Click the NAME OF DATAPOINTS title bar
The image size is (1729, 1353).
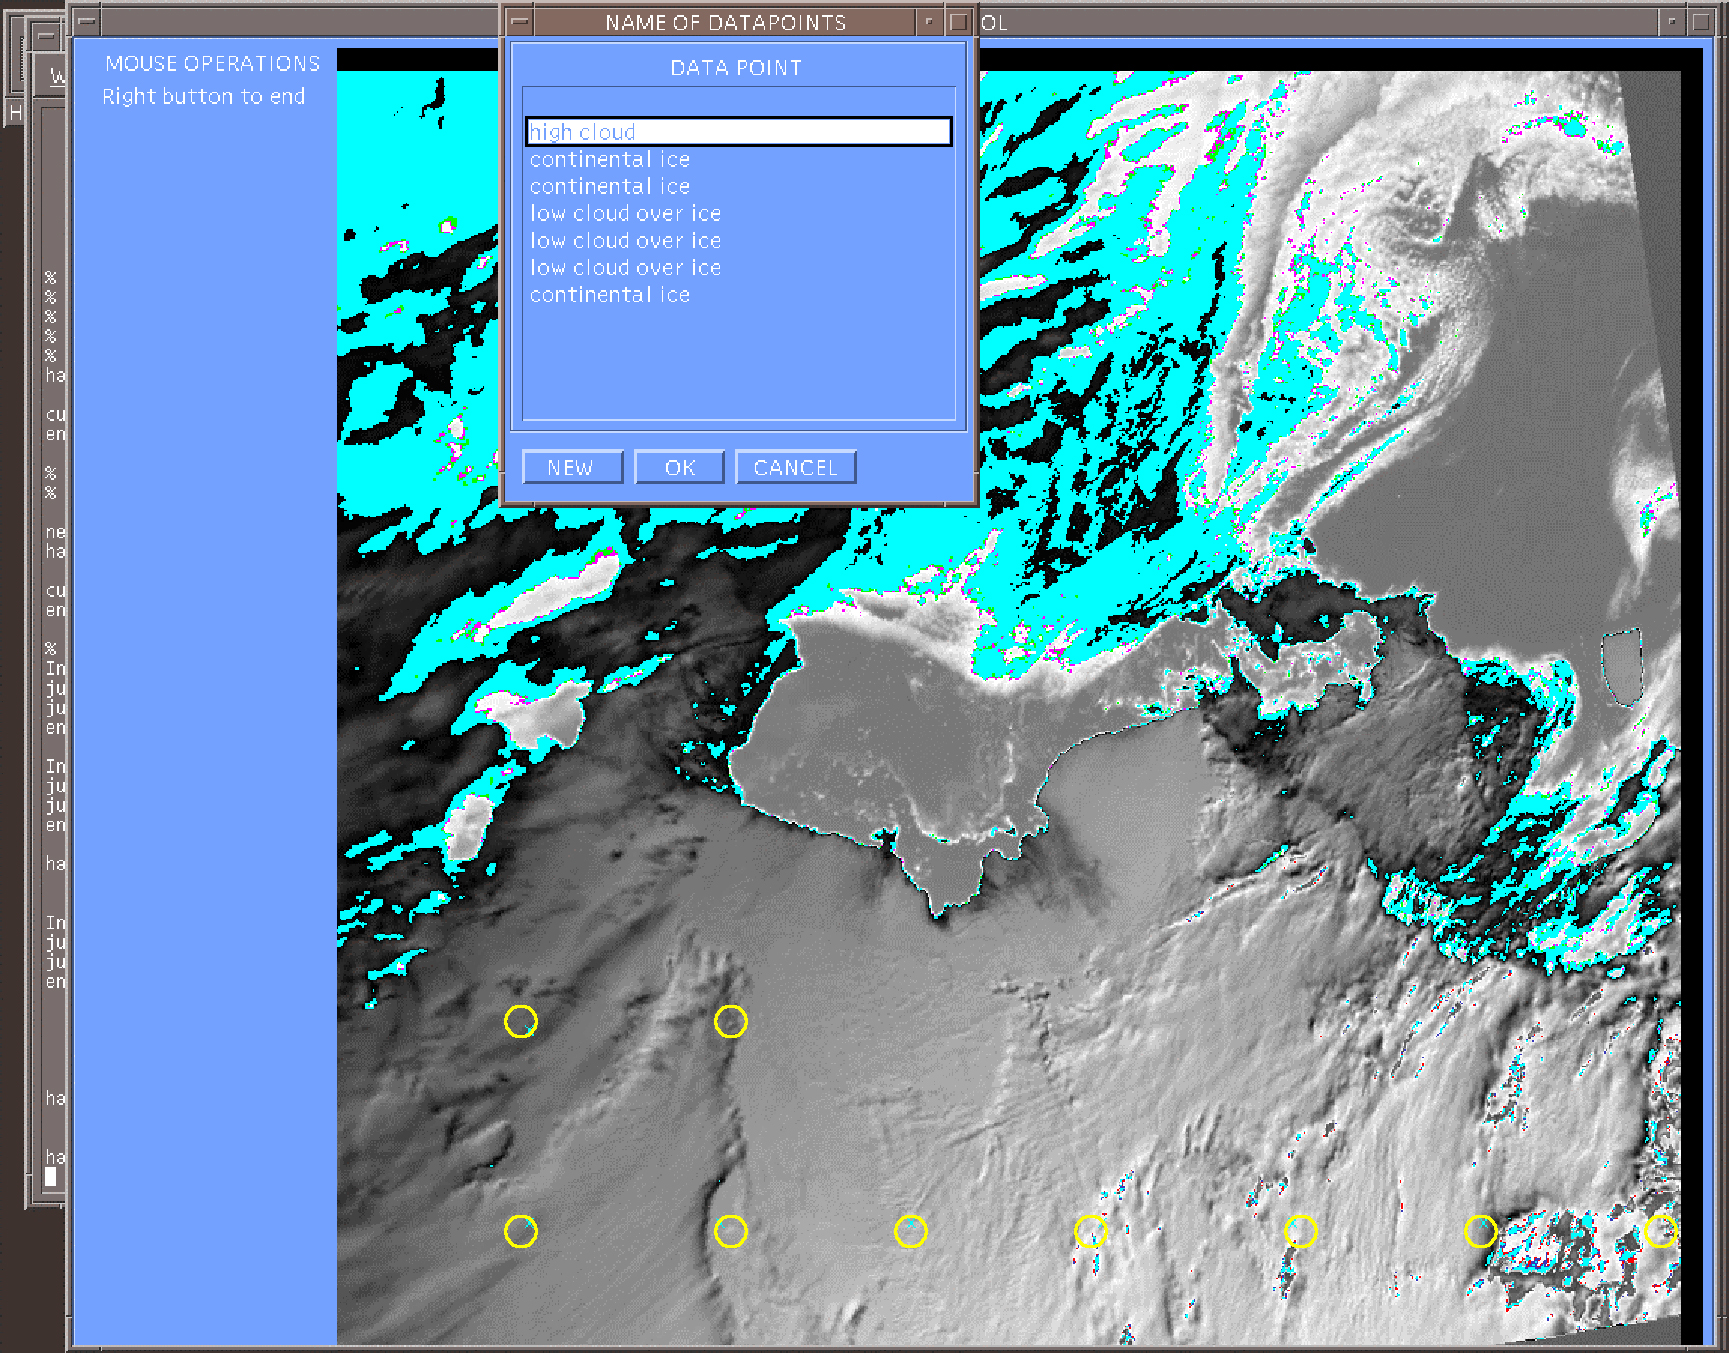[x=725, y=21]
